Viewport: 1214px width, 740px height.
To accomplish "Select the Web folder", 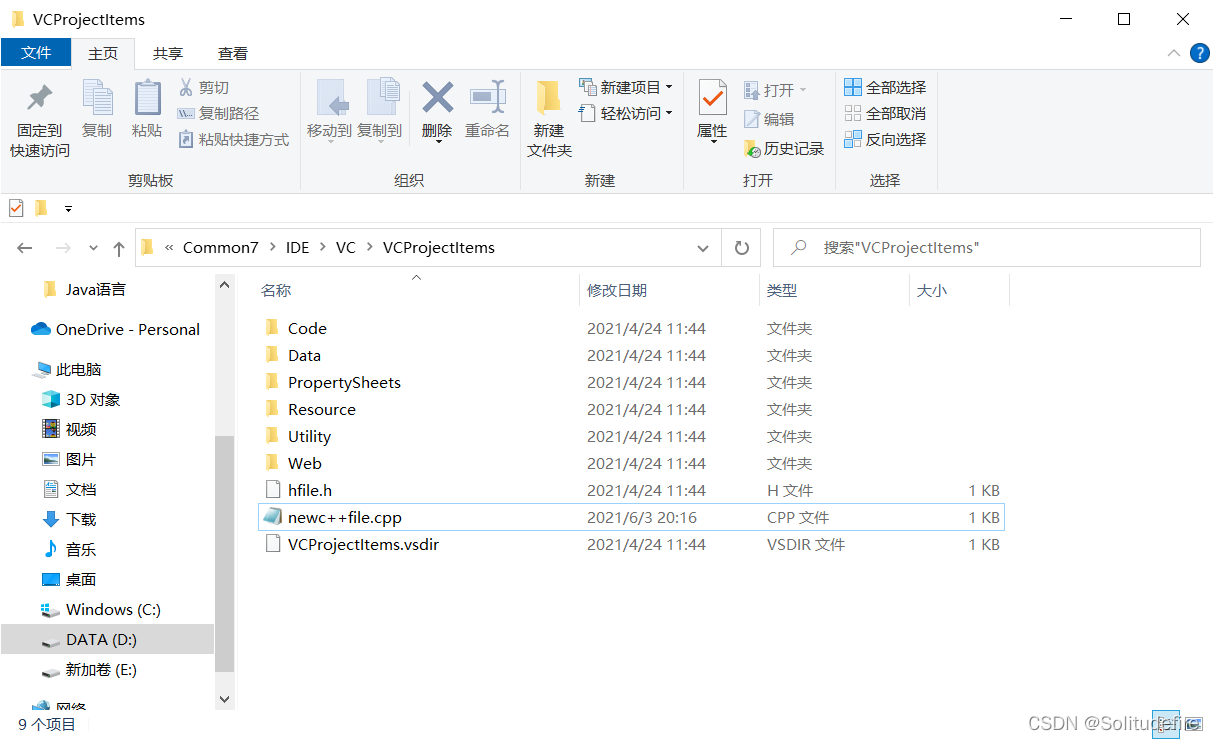I will 630,463.
